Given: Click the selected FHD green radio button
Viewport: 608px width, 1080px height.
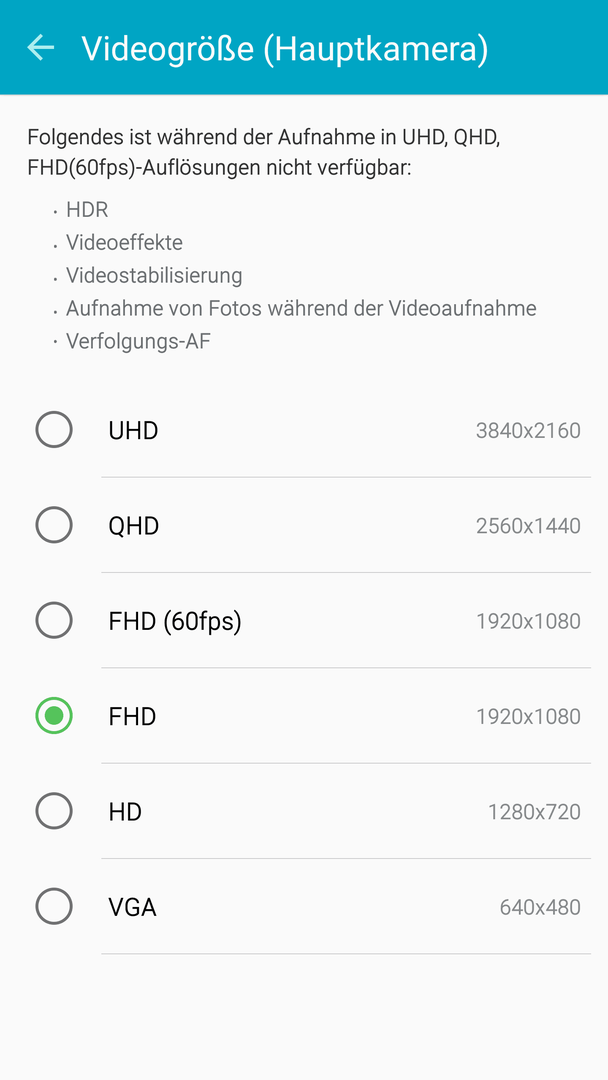Looking at the screenshot, I should tap(54, 716).
